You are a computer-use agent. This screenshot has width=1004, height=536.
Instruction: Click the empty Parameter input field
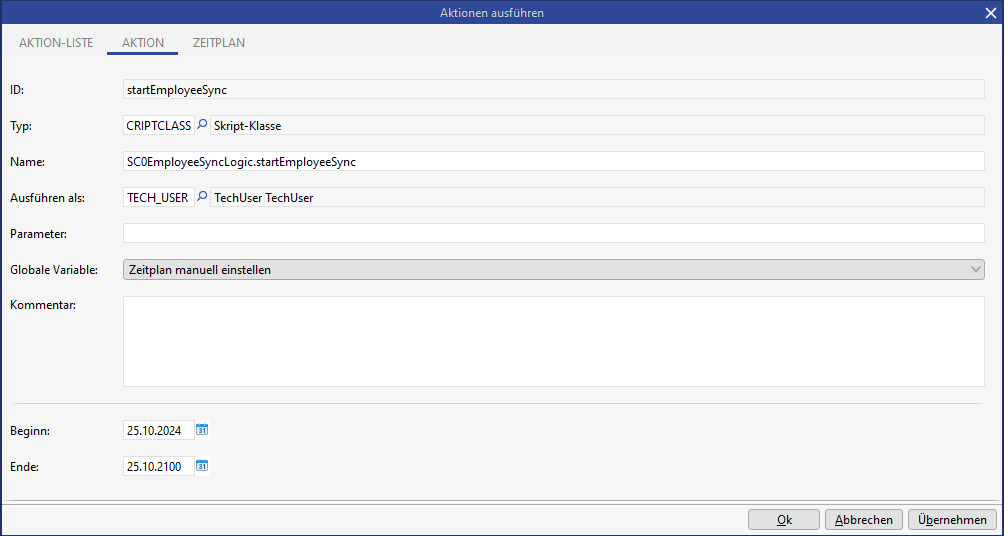point(553,233)
